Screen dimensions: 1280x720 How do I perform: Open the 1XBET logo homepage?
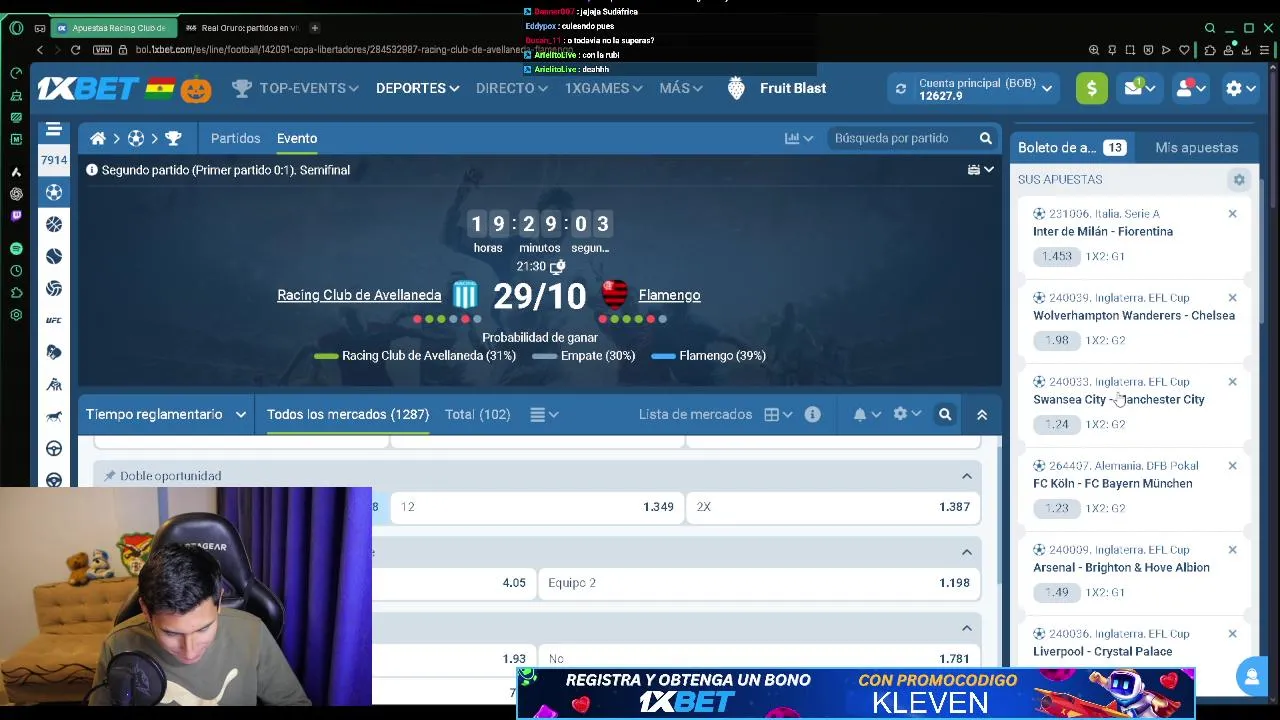coord(88,88)
